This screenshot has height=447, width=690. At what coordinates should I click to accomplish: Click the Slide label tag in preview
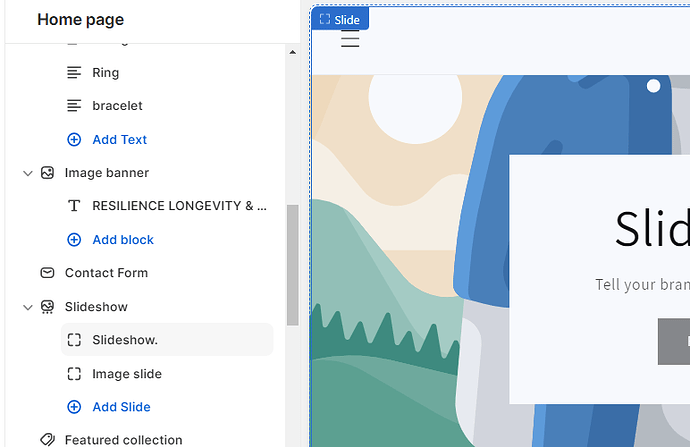(340, 19)
